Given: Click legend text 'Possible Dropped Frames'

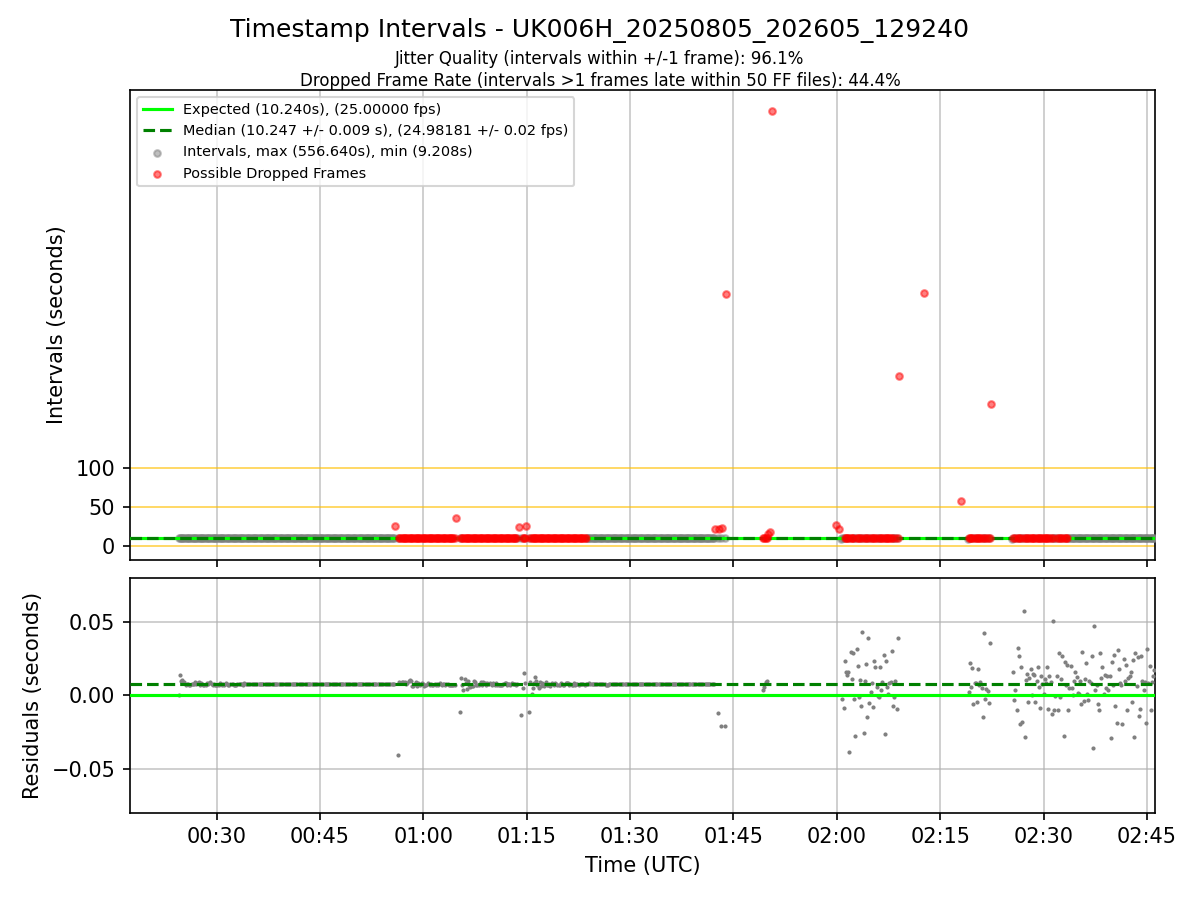Looking at the screenshot, I should [x=274, y=173].
